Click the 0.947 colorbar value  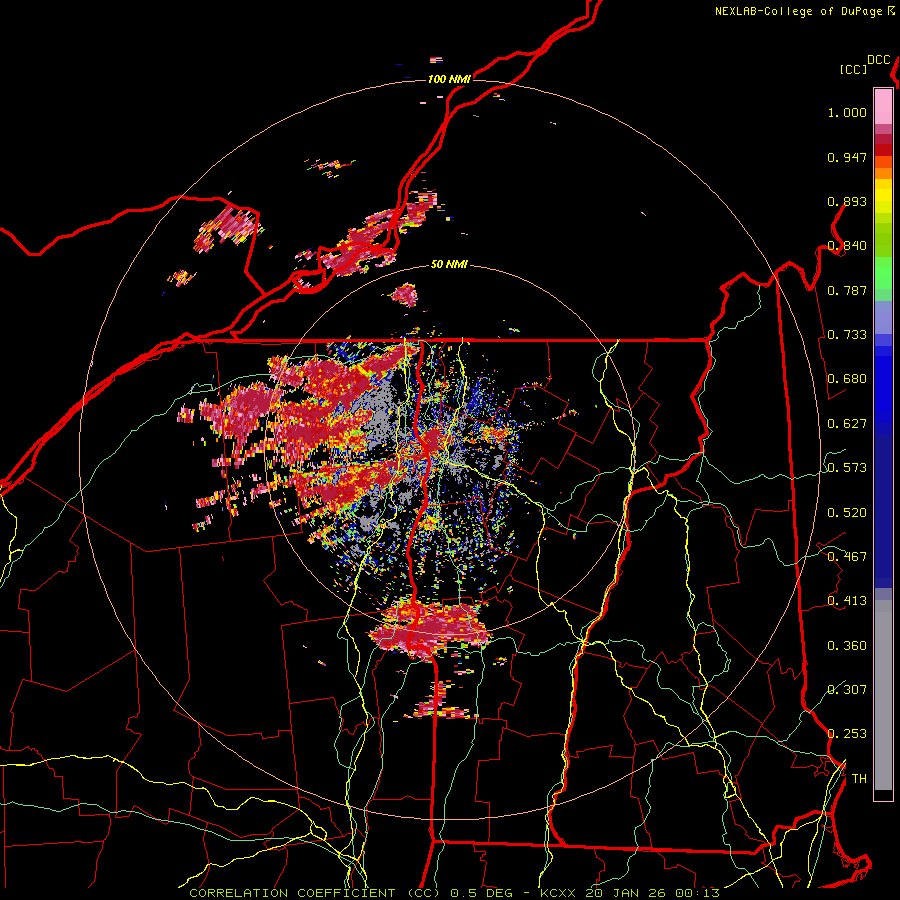[847, 157]
